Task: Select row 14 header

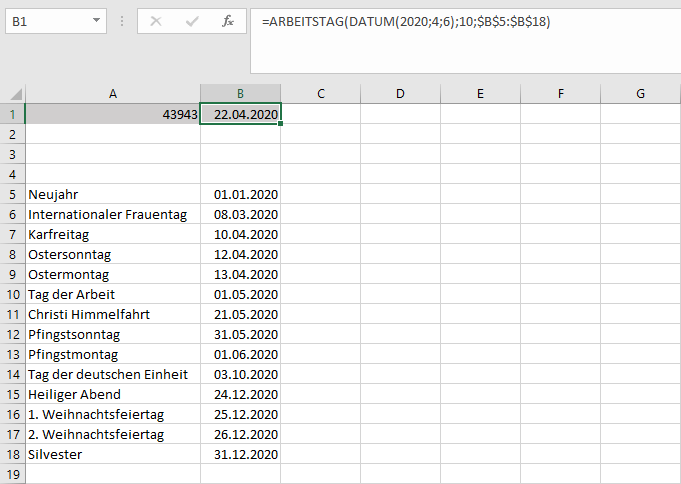Action: (x=12, y=374)
